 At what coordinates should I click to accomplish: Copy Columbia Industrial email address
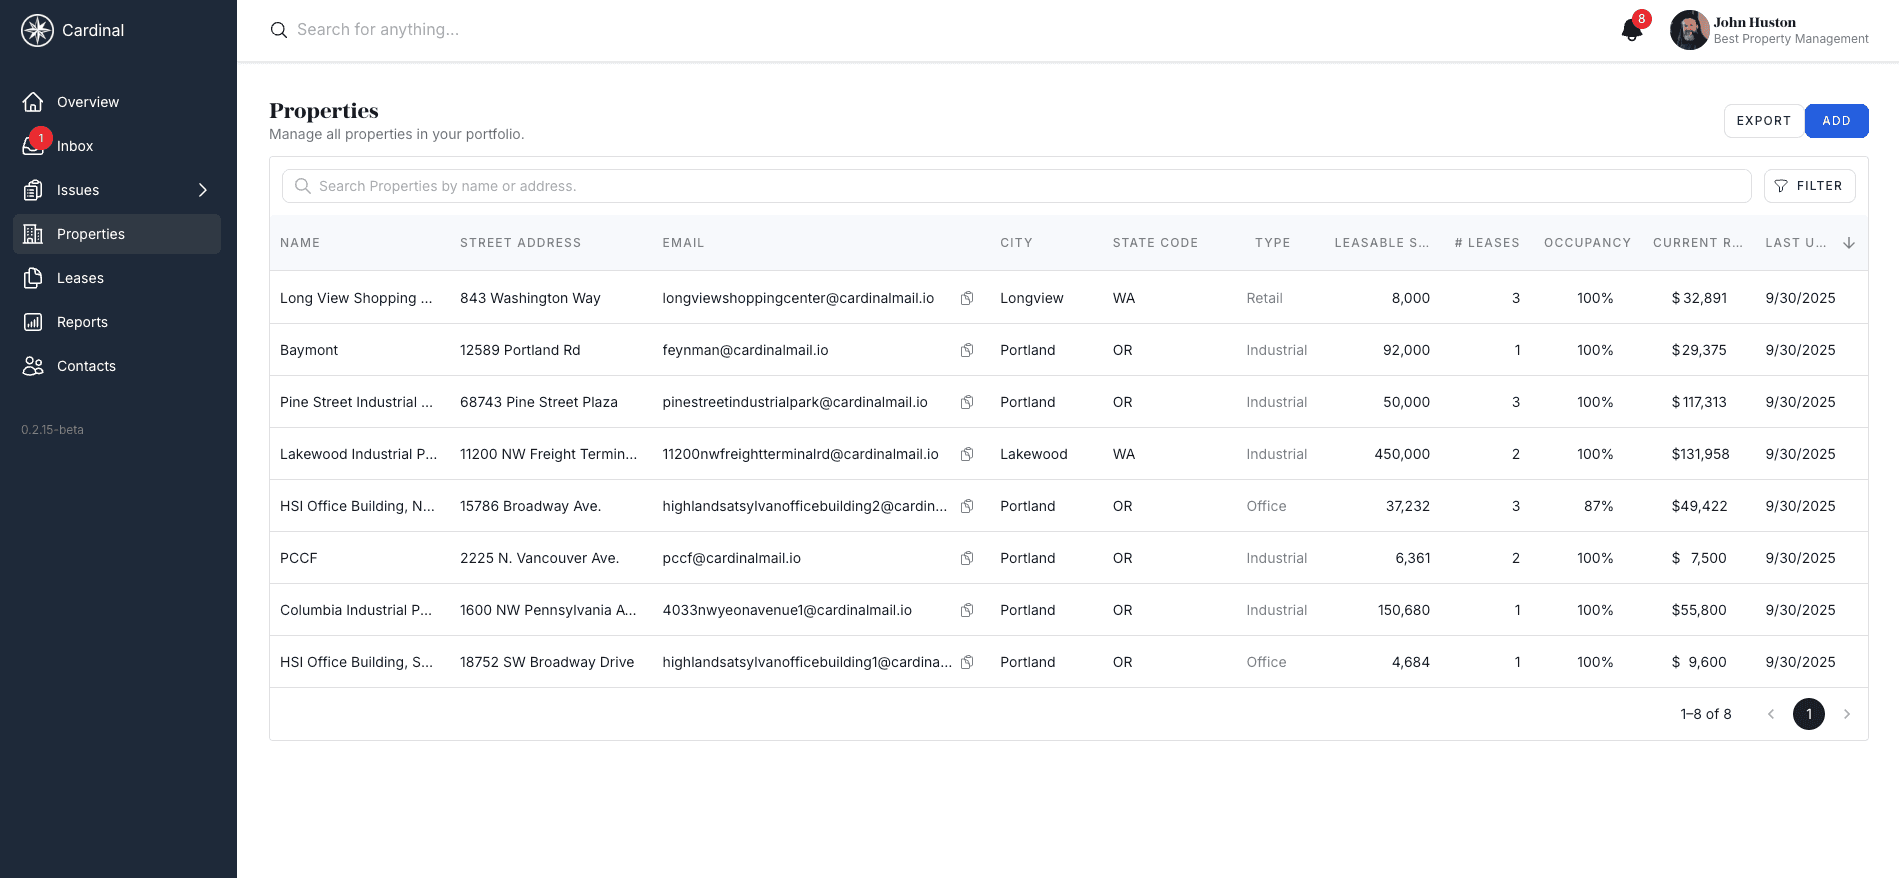pyautogui.click(x=967, y=610)
